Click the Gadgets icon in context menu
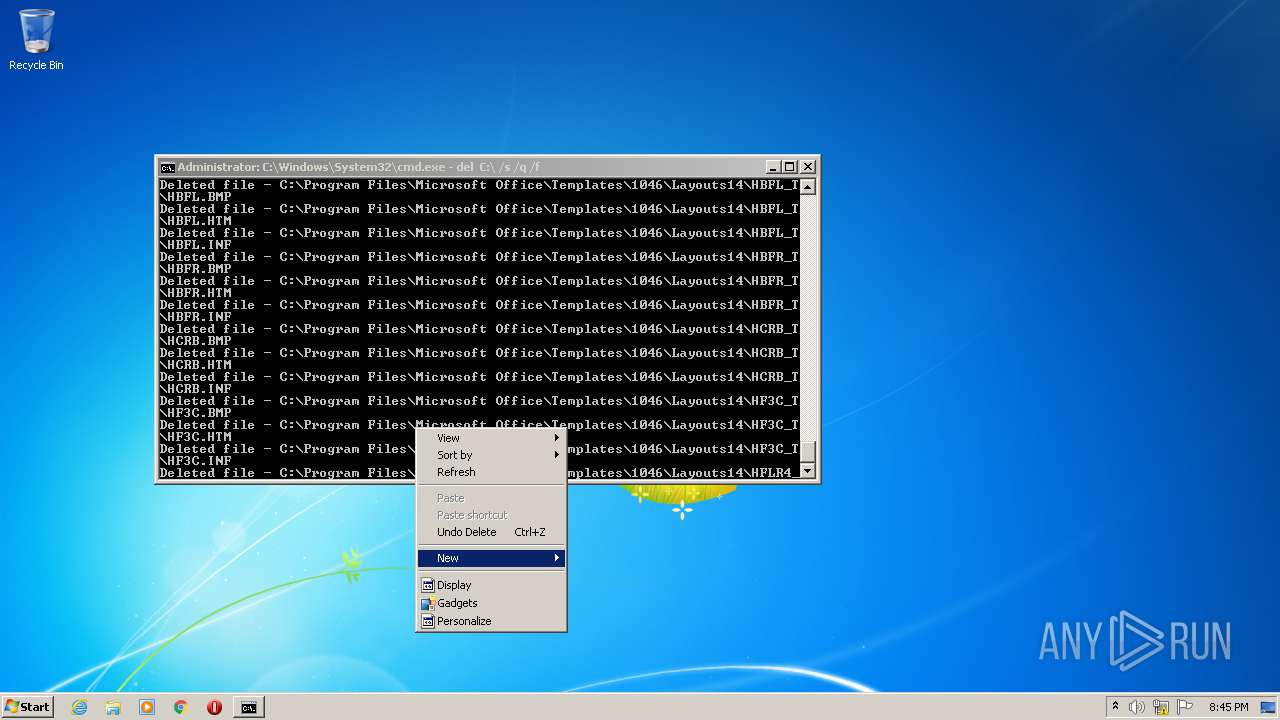Image resolution: width=1280 pixels, height=720 pixels. tap(428, 603)
